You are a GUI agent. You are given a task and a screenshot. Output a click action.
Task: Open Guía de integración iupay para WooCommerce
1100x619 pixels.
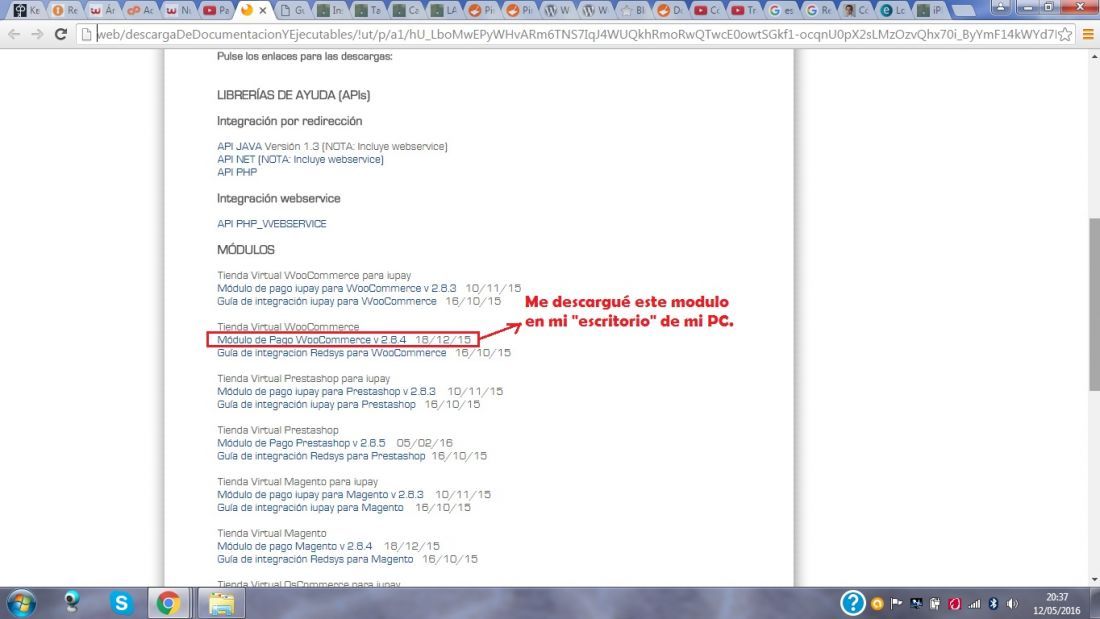pyautogui.click(x=327, y=301)
